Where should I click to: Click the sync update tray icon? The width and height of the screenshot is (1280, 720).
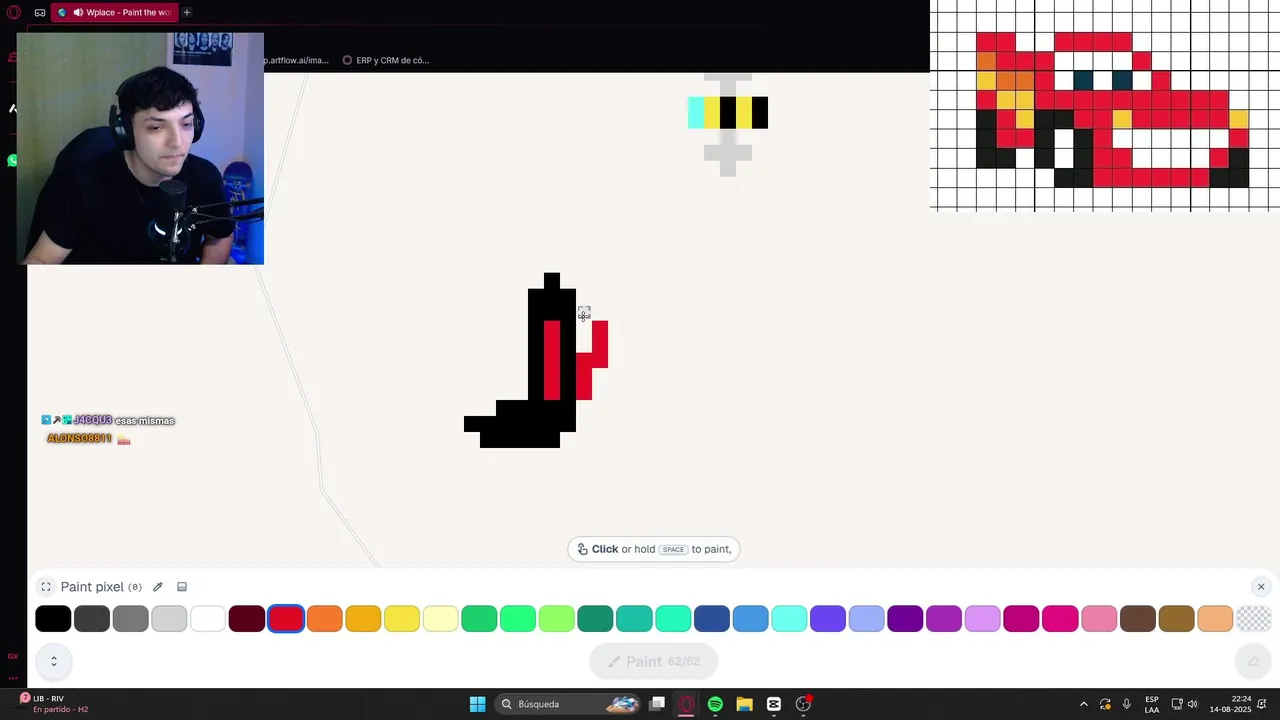(1105, 704)
